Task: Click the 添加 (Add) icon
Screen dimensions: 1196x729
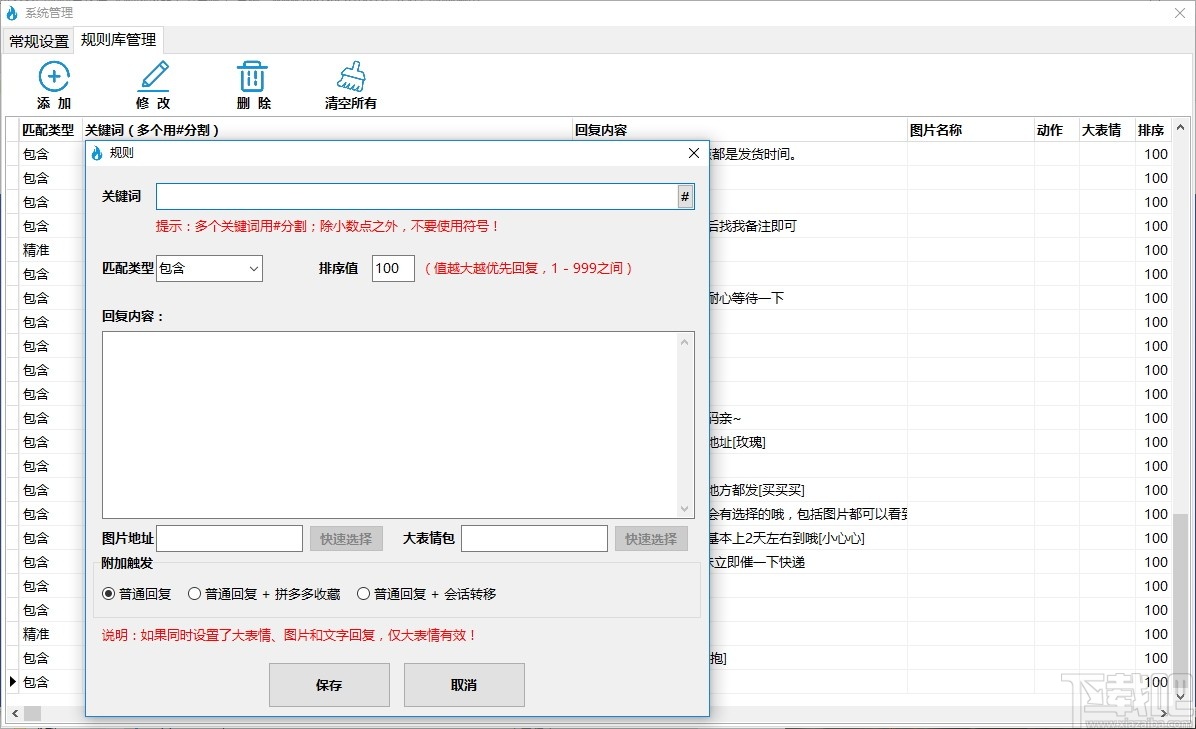Action: pyautogui.click(x=54, y=78)
